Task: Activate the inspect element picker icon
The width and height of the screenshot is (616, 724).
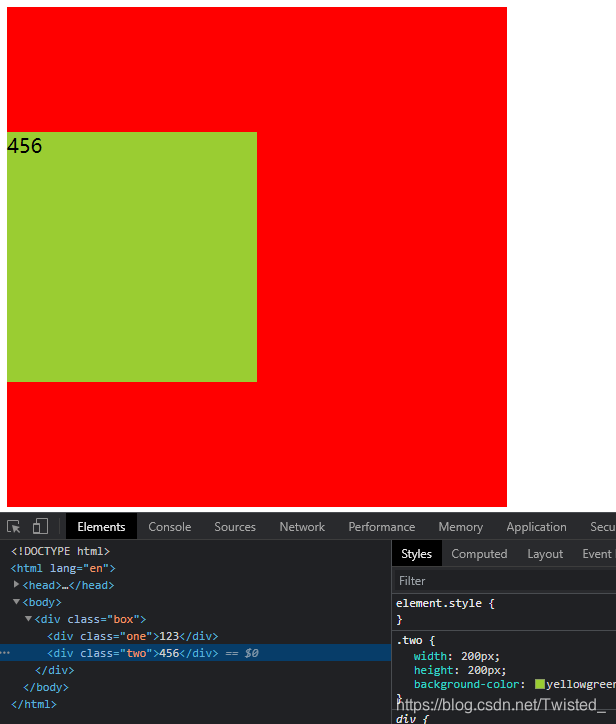Action: pyautogui.click(x=14, y=527)
